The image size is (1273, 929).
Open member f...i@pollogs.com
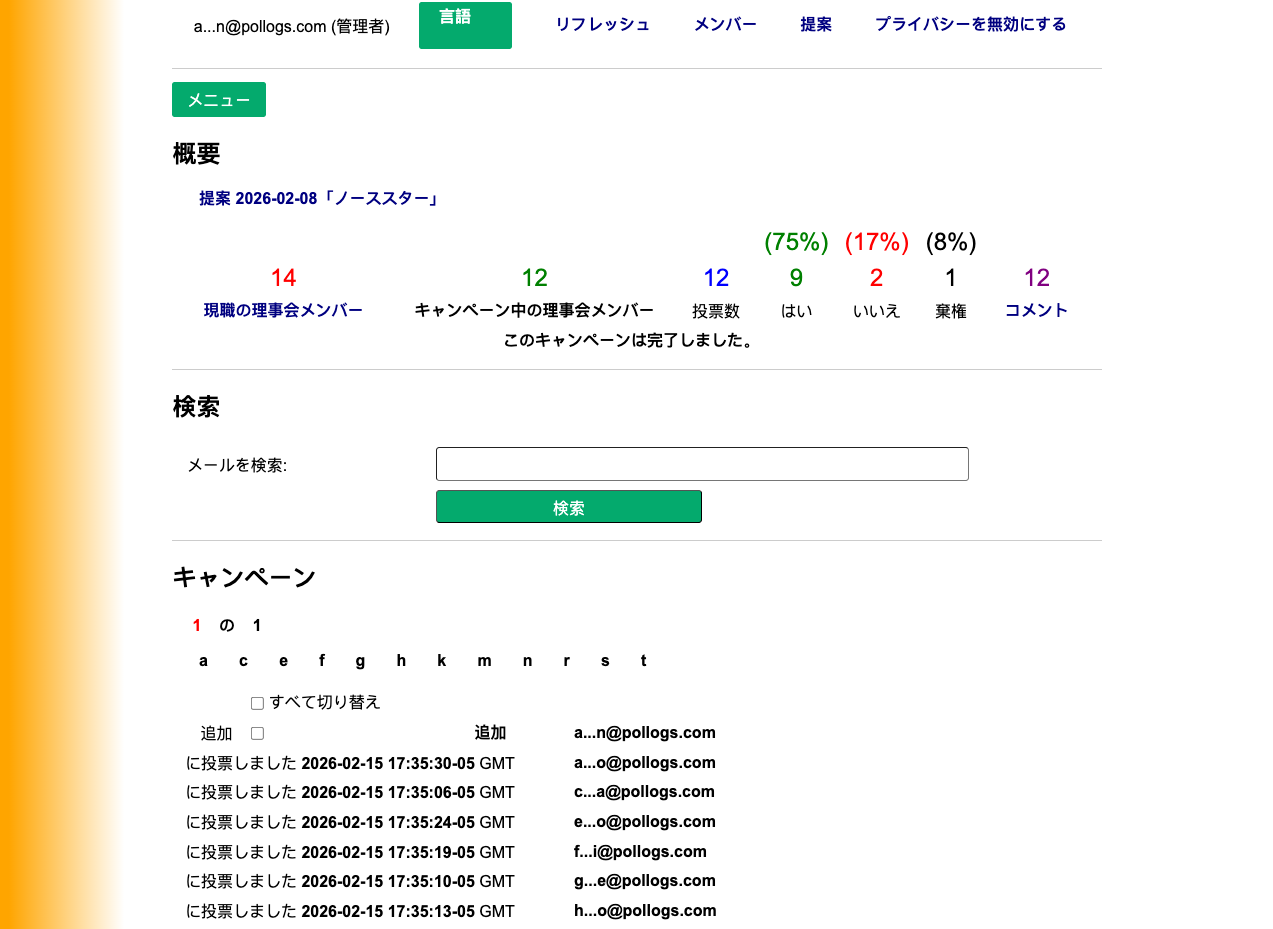click(x=640, y=851)
